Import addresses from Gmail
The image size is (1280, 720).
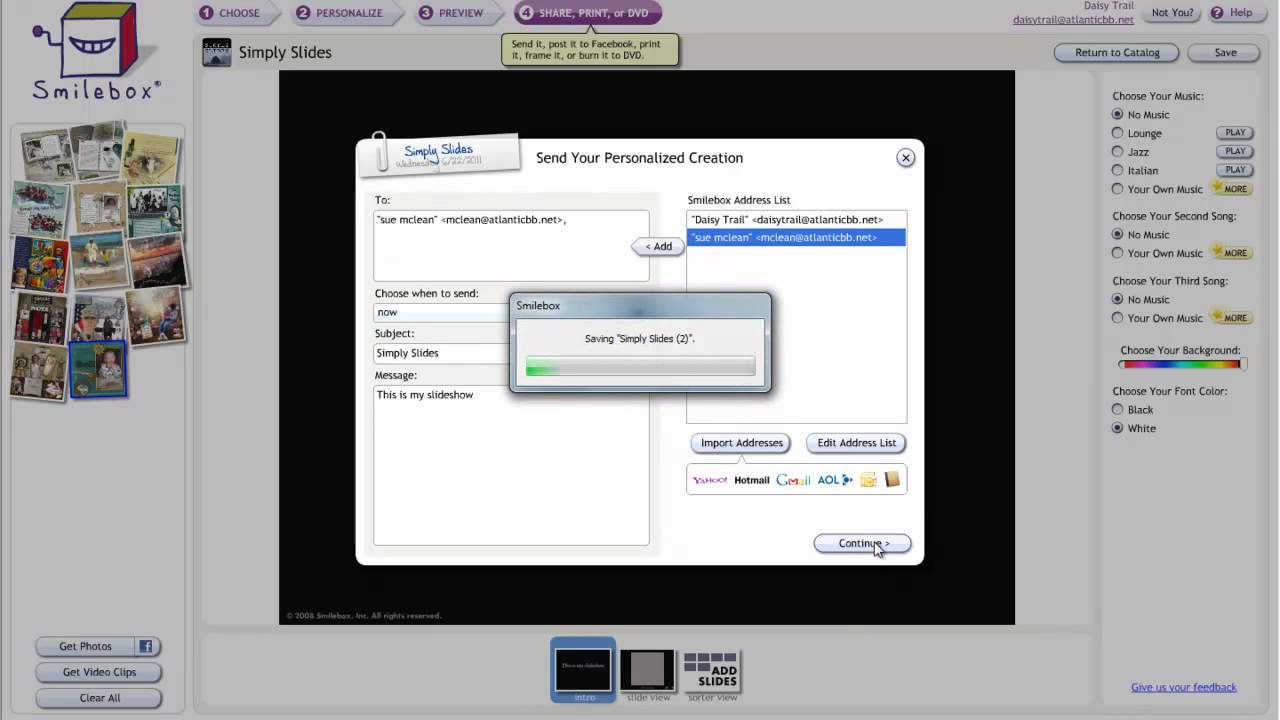[793, 480]
